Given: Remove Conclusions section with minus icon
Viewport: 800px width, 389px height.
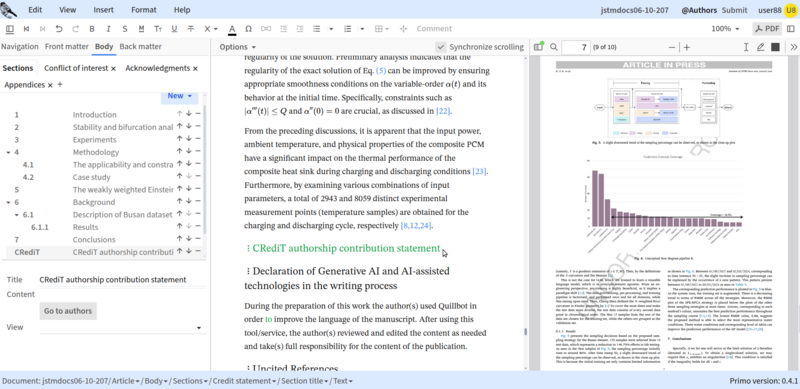Looking at the screenshot, I should click(x=197, y=239).
